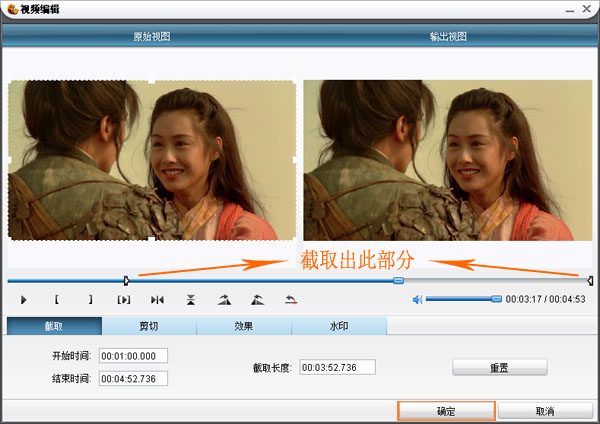600x424 pixels.
Task: Click the original view video preview
Action: [152, 160]
